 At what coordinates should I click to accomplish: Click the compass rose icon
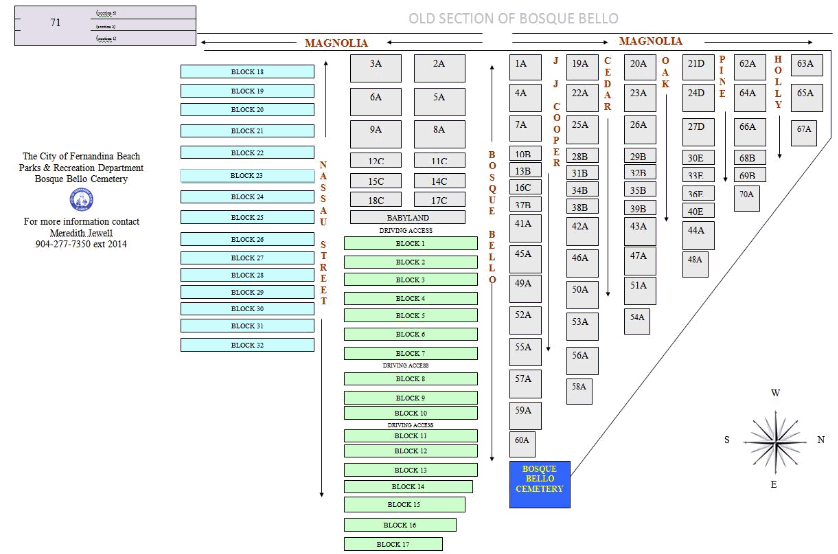click(775, 439)
